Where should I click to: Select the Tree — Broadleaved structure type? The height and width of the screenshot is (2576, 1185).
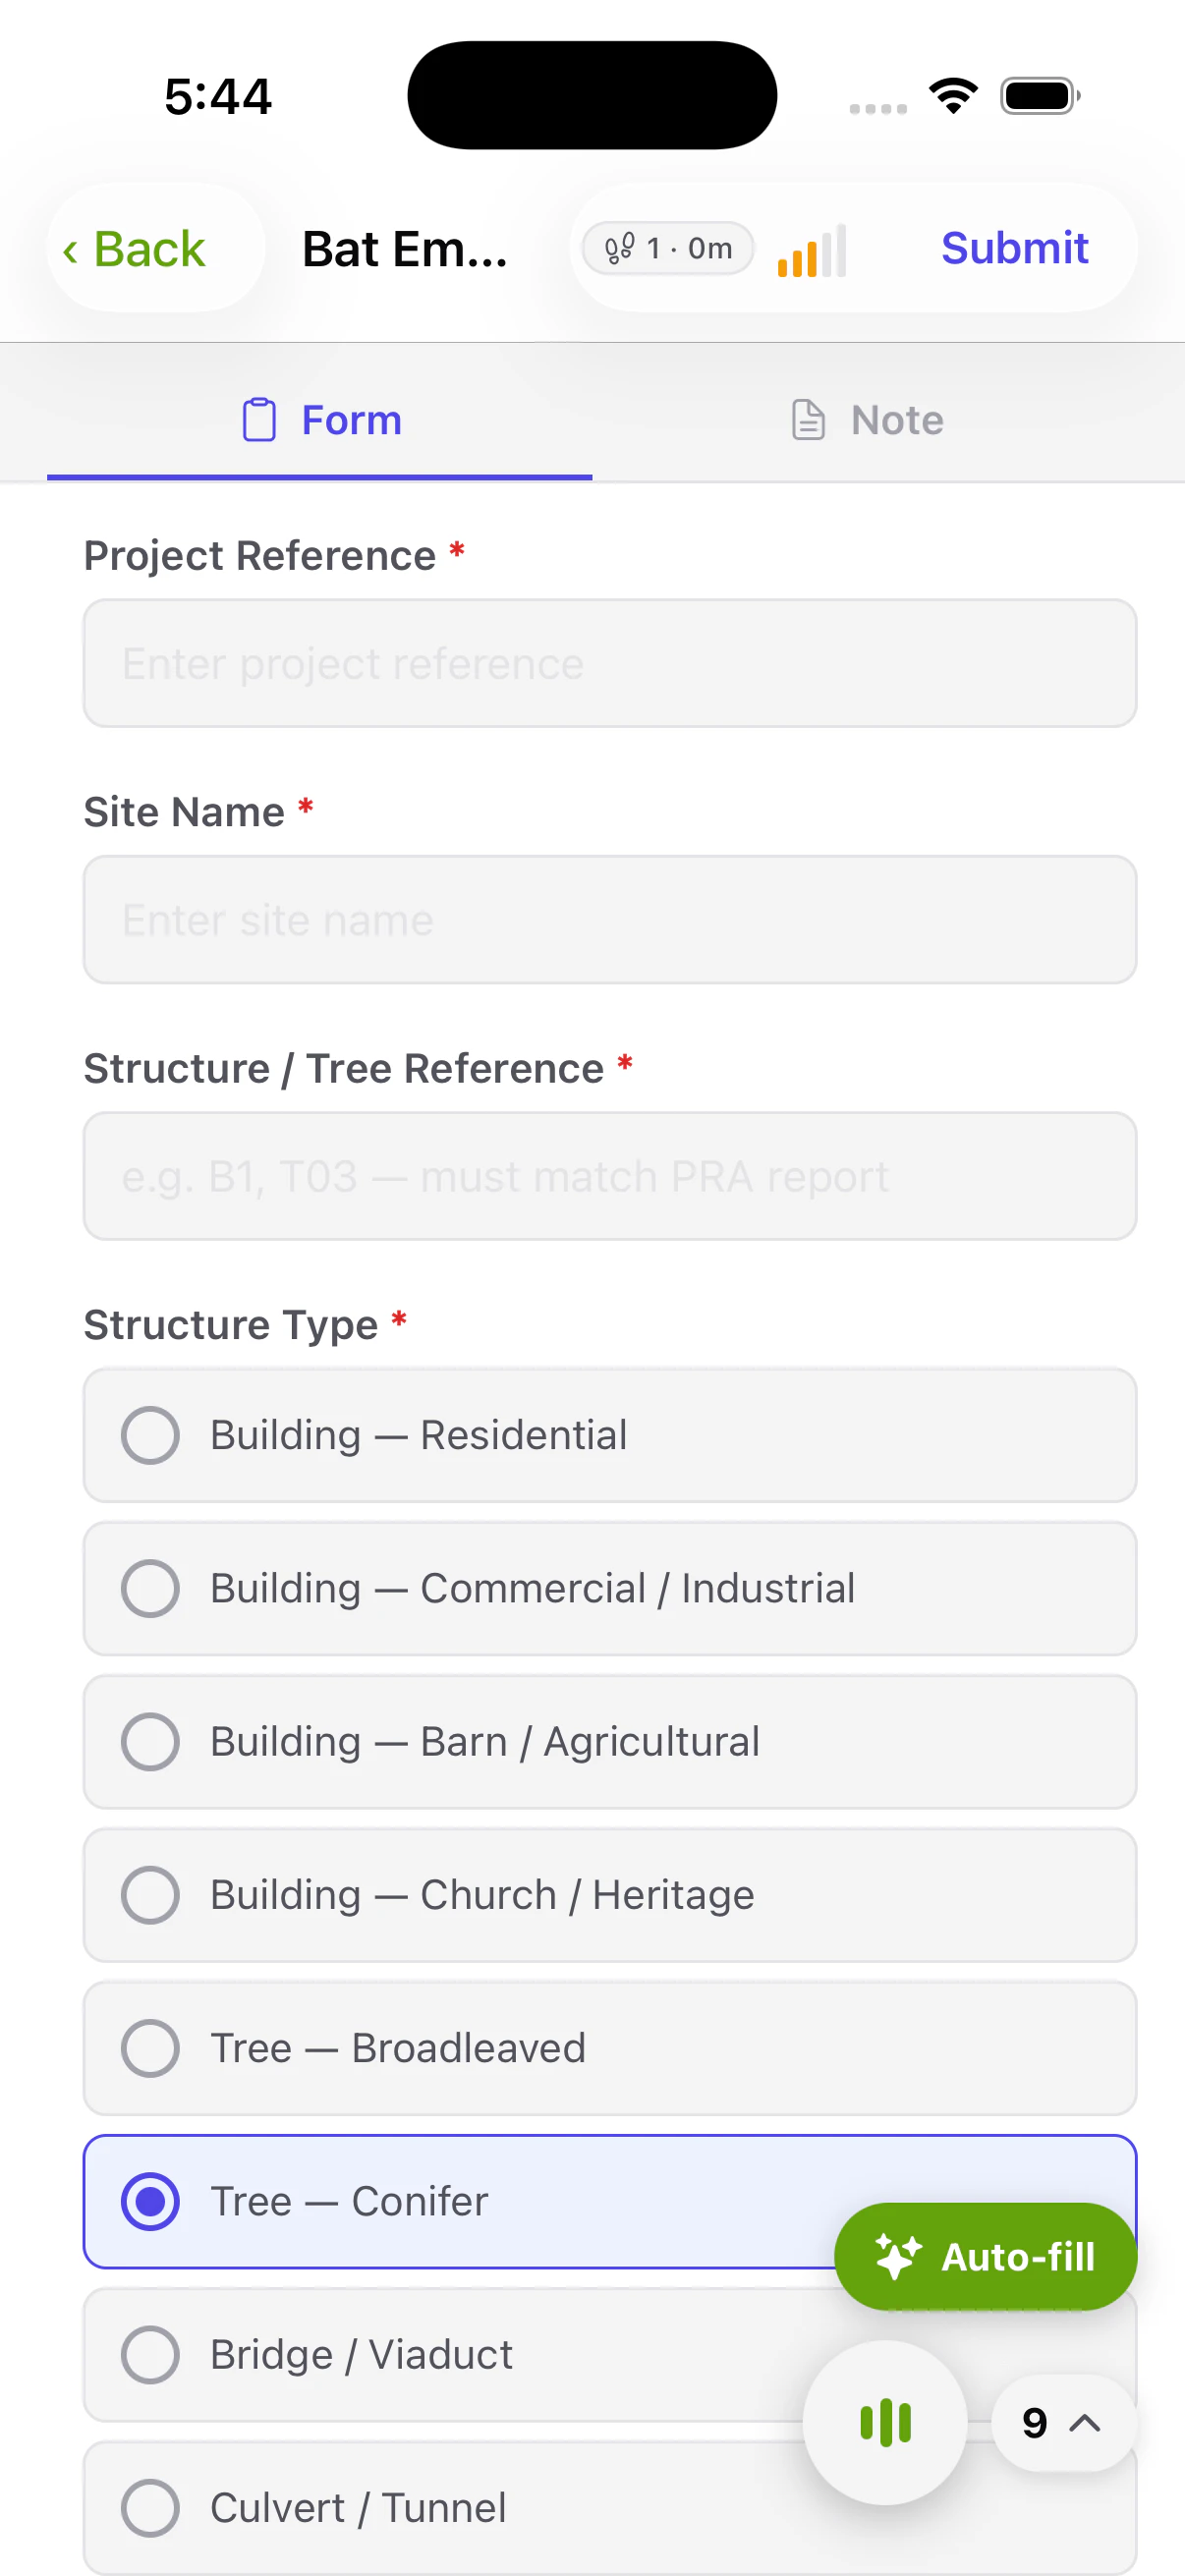pyautogui.click(x=610, y=2048)
